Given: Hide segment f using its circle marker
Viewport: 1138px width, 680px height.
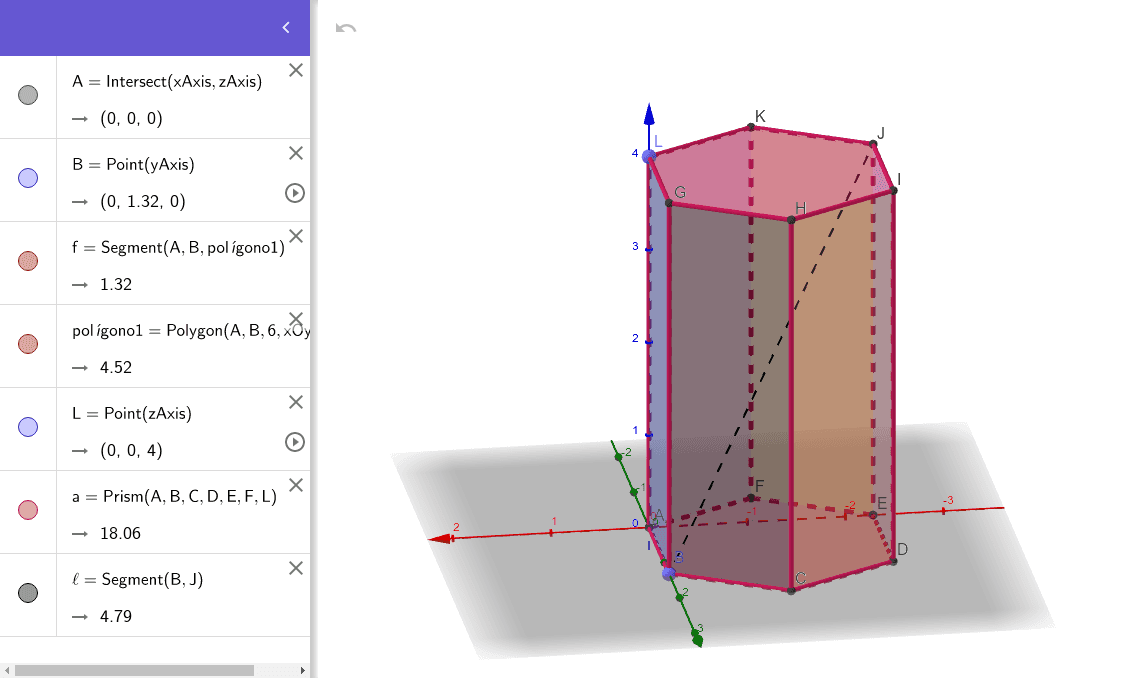Looking at the screenshot, I should (28, 261).
